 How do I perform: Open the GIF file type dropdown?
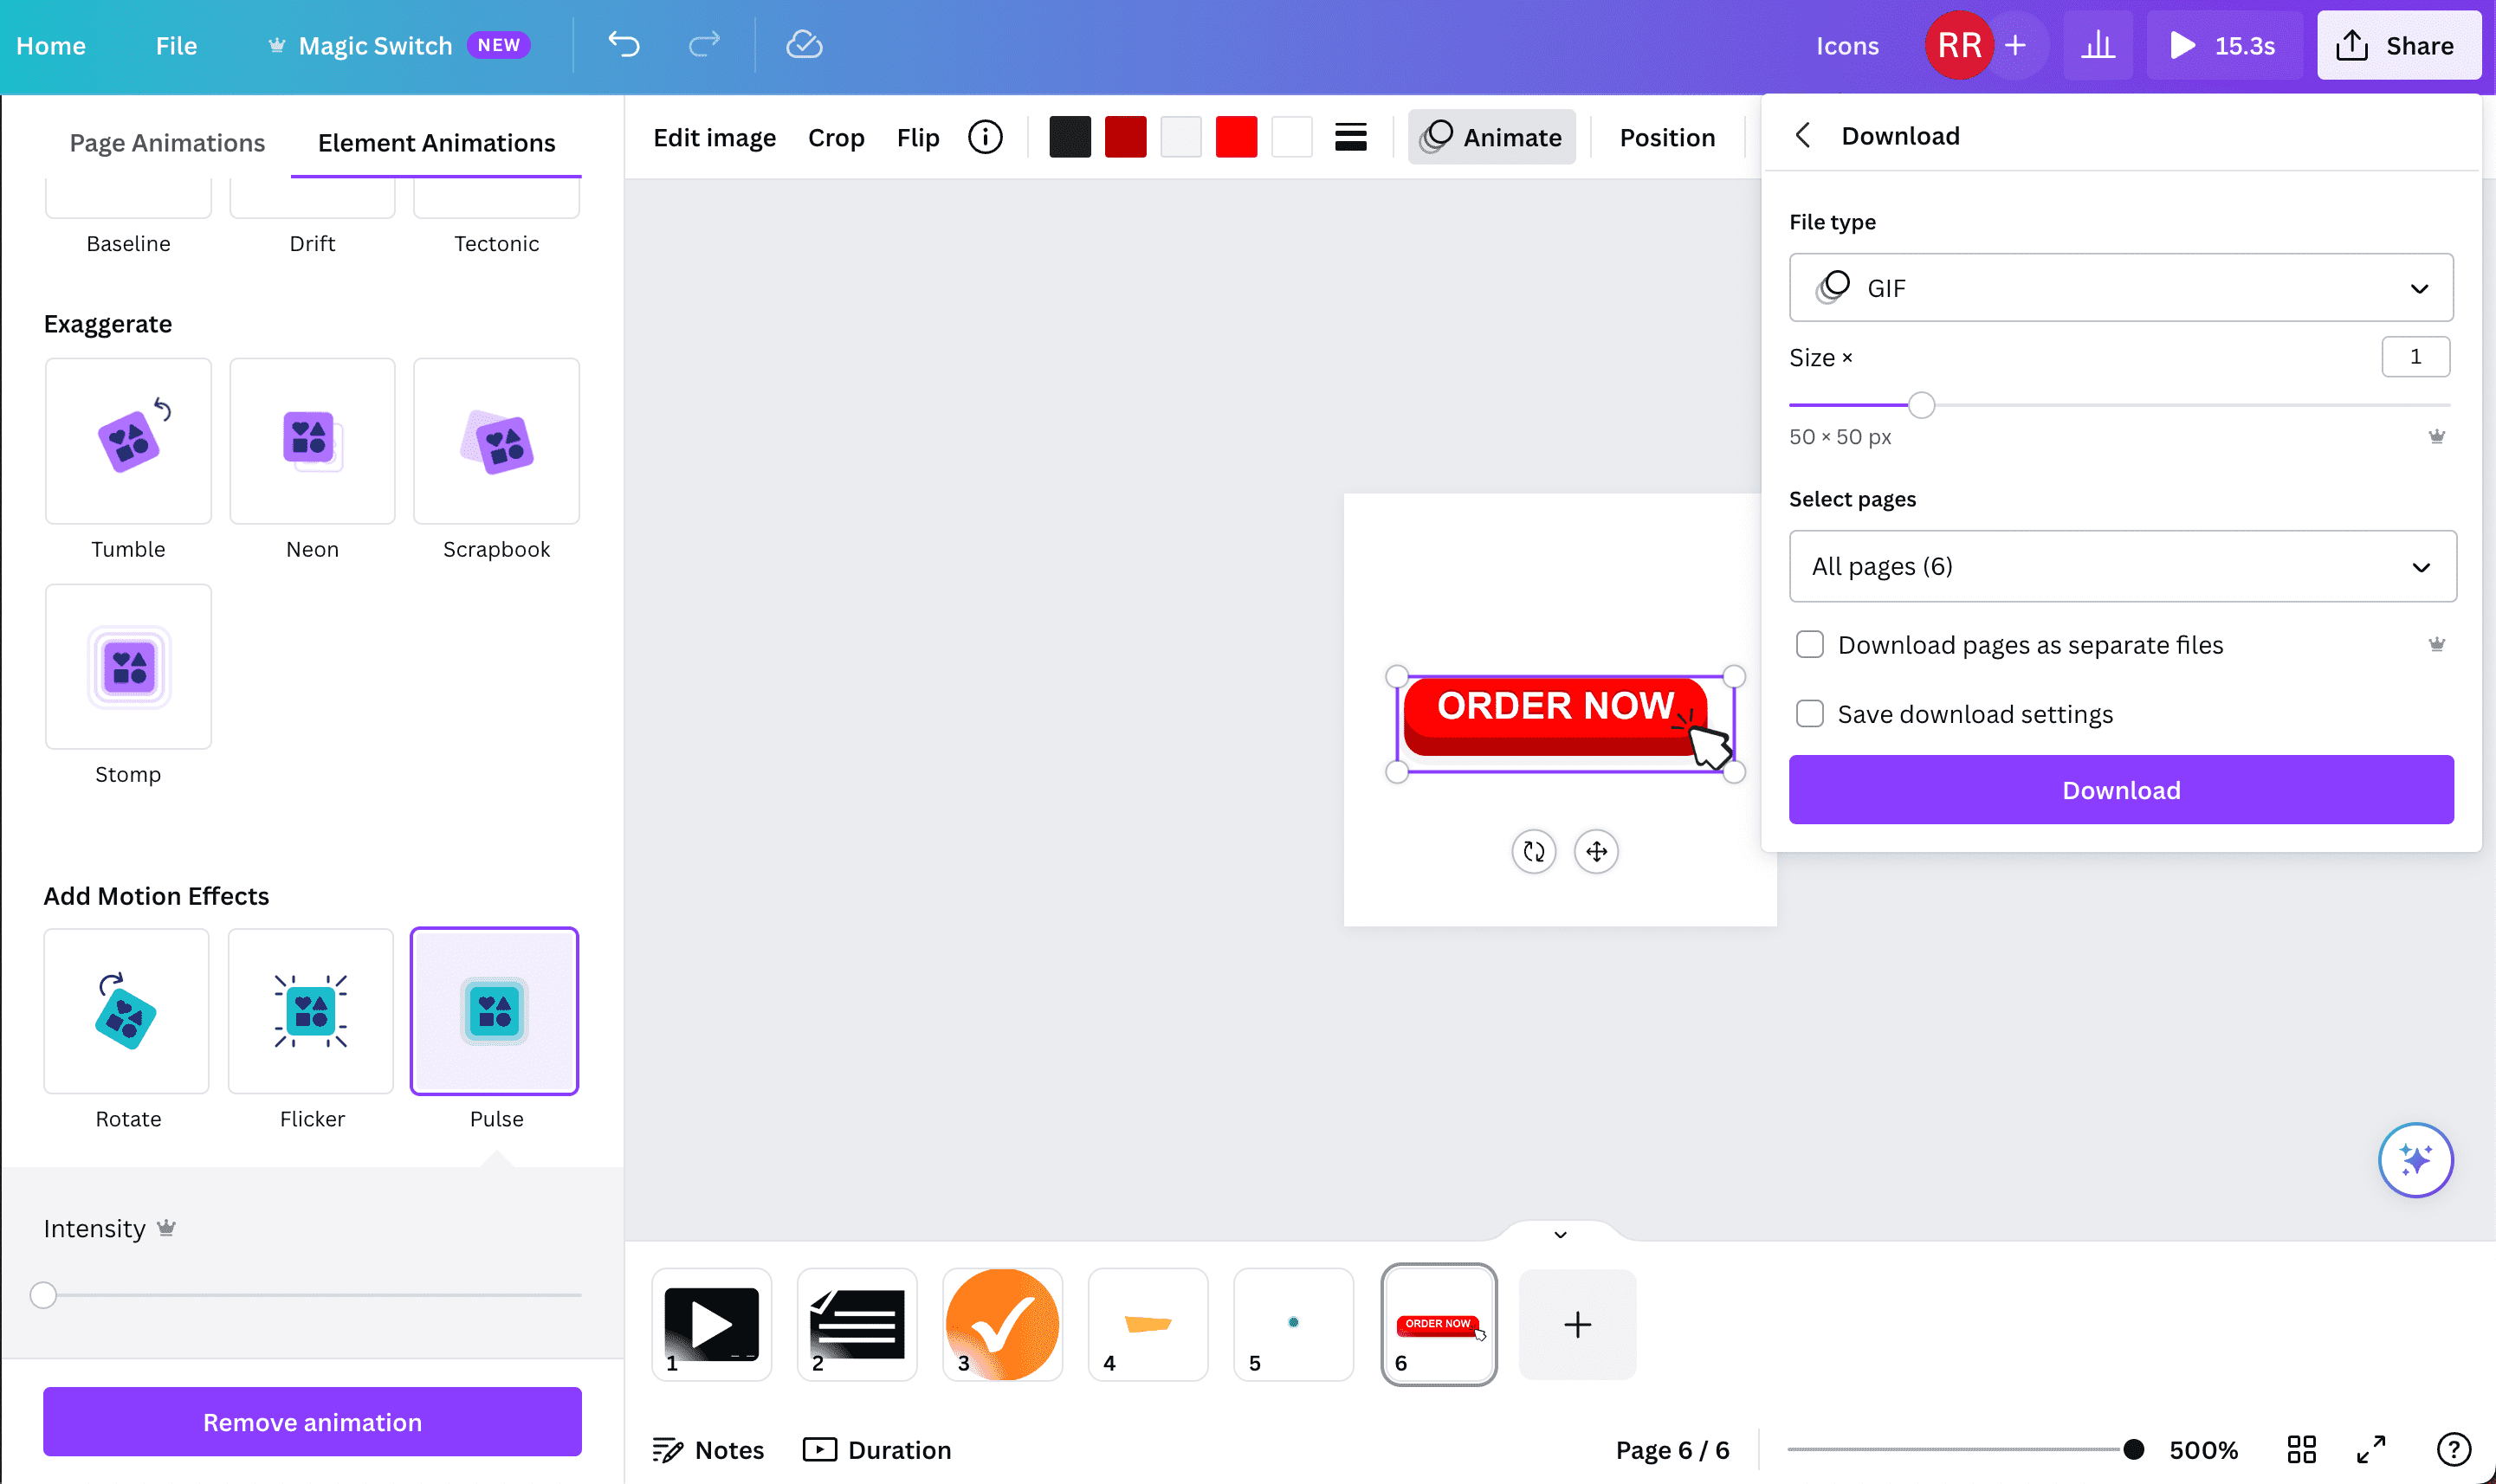2120,288
